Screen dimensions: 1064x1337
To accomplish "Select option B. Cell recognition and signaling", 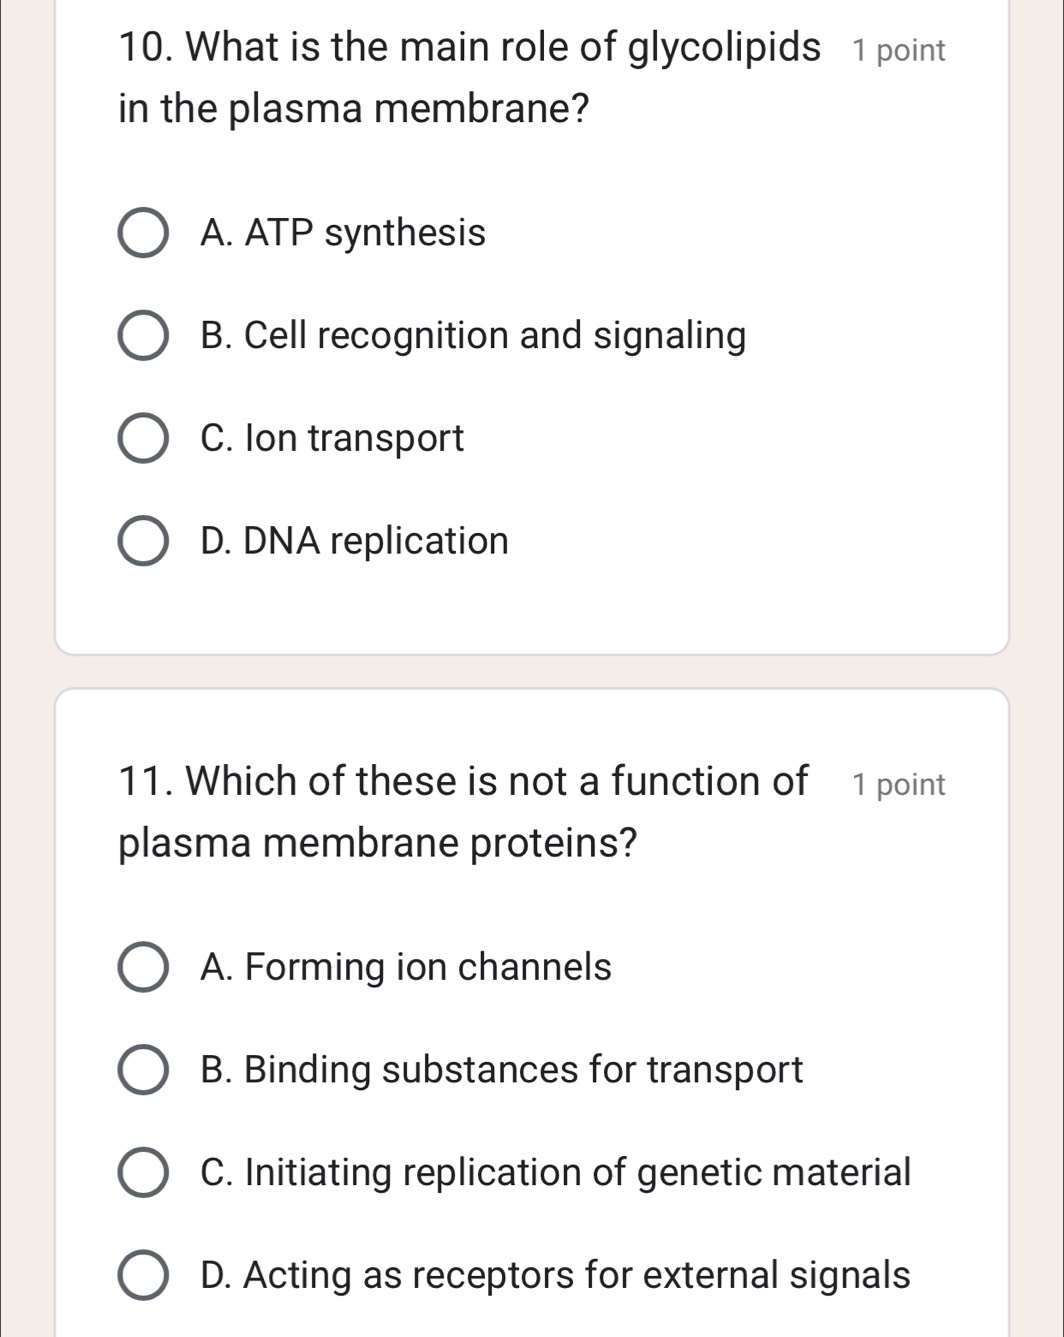I will tap(142, 335).
